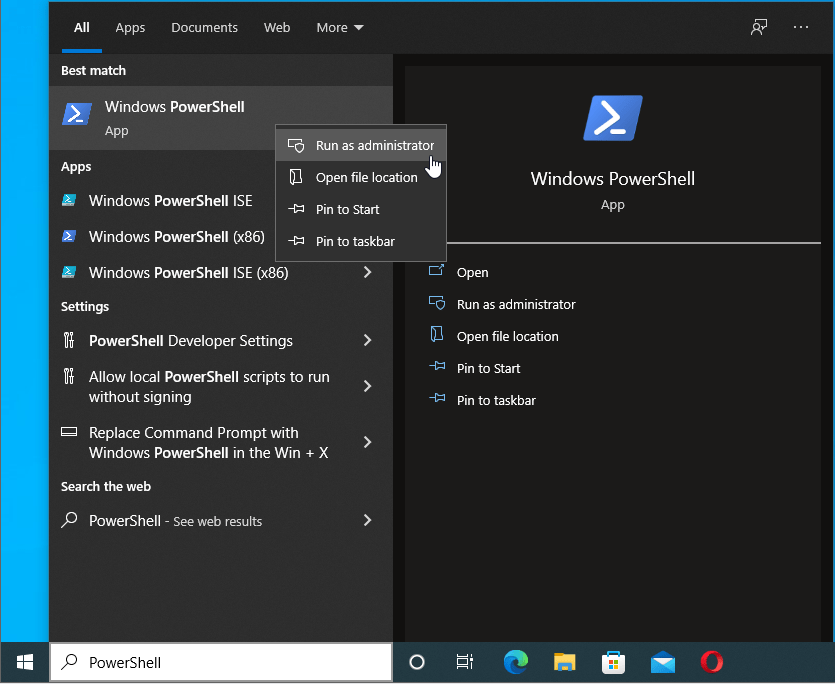Open the More dropdown filter
Image resolution: width=835 pixels, height=684 pixels.
click(340, 28)
